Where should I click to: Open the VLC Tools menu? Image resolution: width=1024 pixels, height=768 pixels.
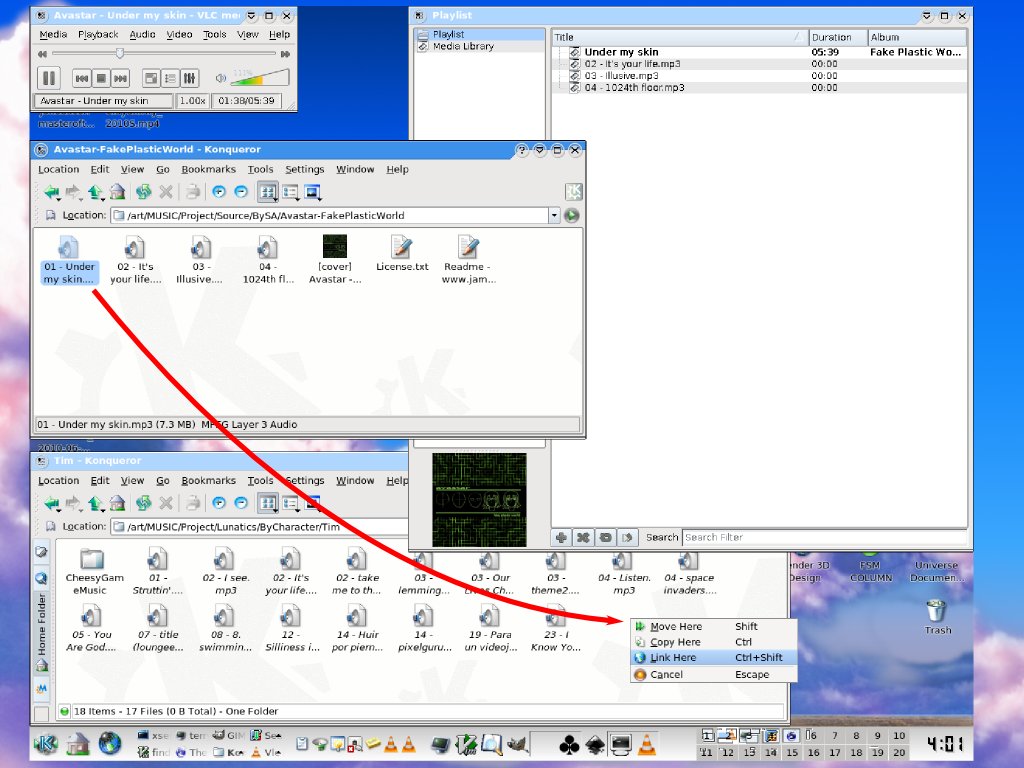[x=214, y=35]
